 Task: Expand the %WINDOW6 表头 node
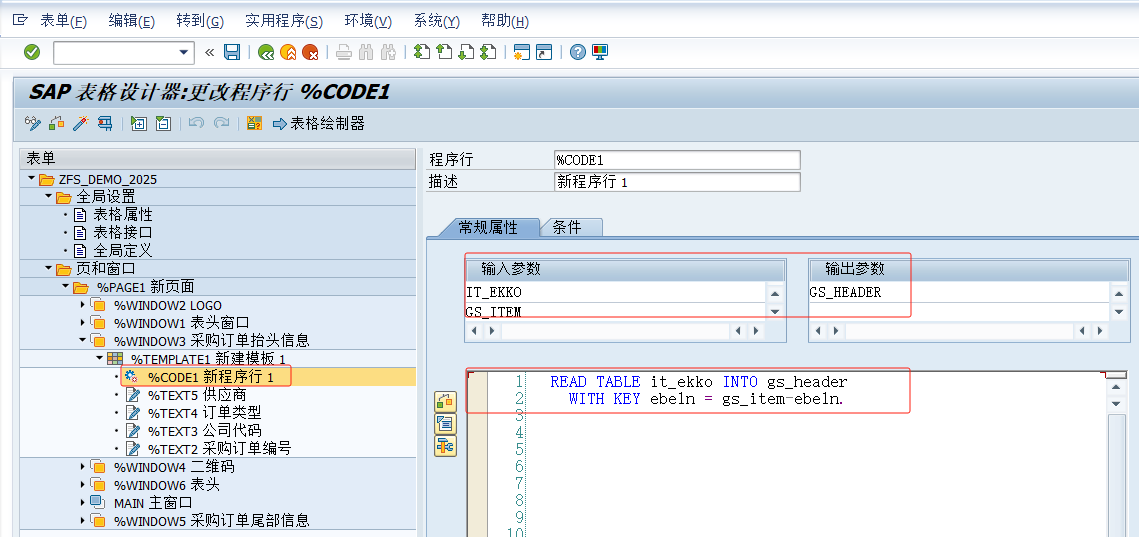click(82, 485)
